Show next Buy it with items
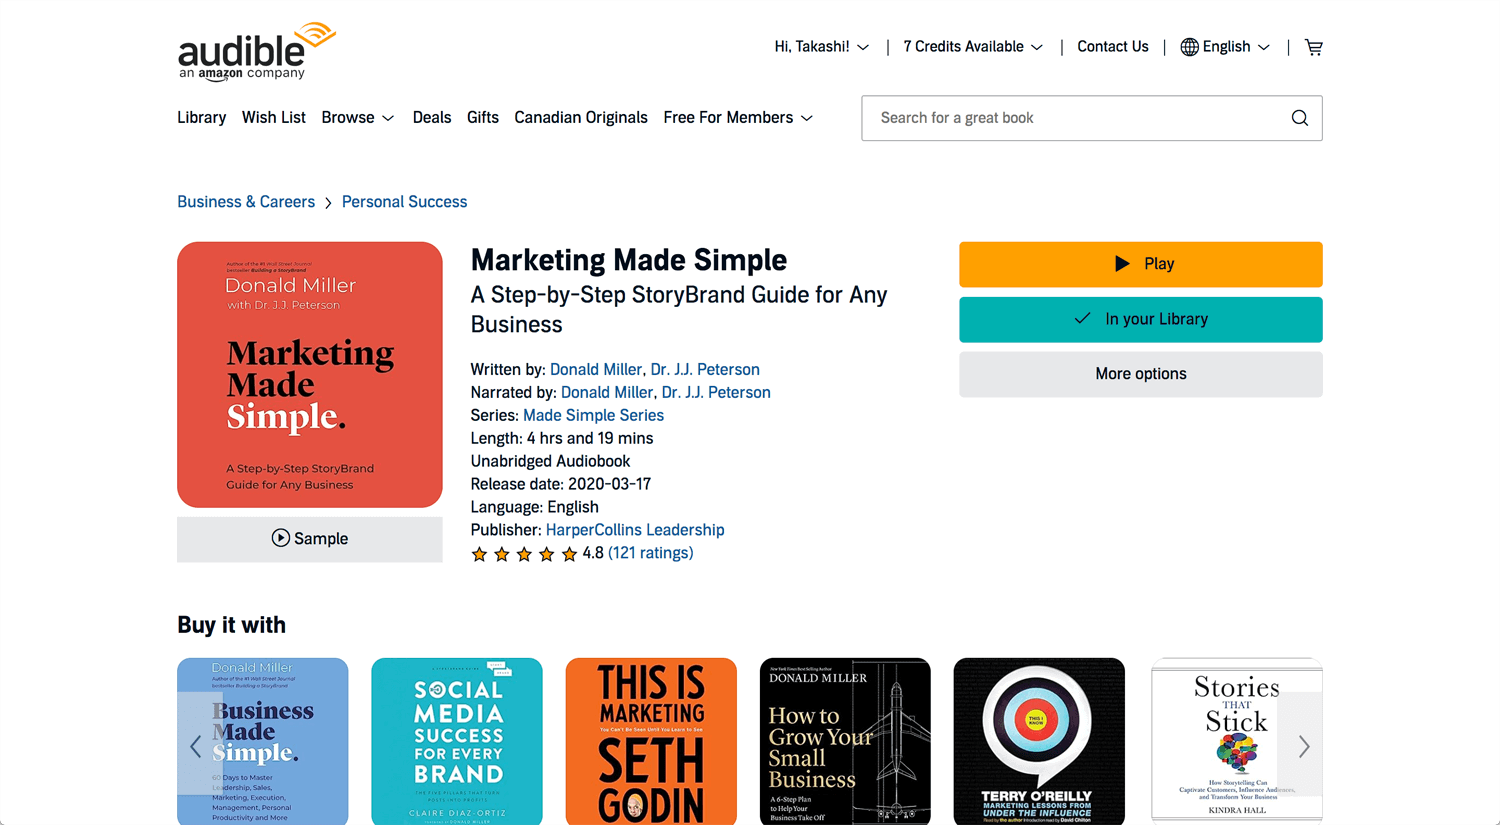Screen dimensions: 1500x825 1304,746
